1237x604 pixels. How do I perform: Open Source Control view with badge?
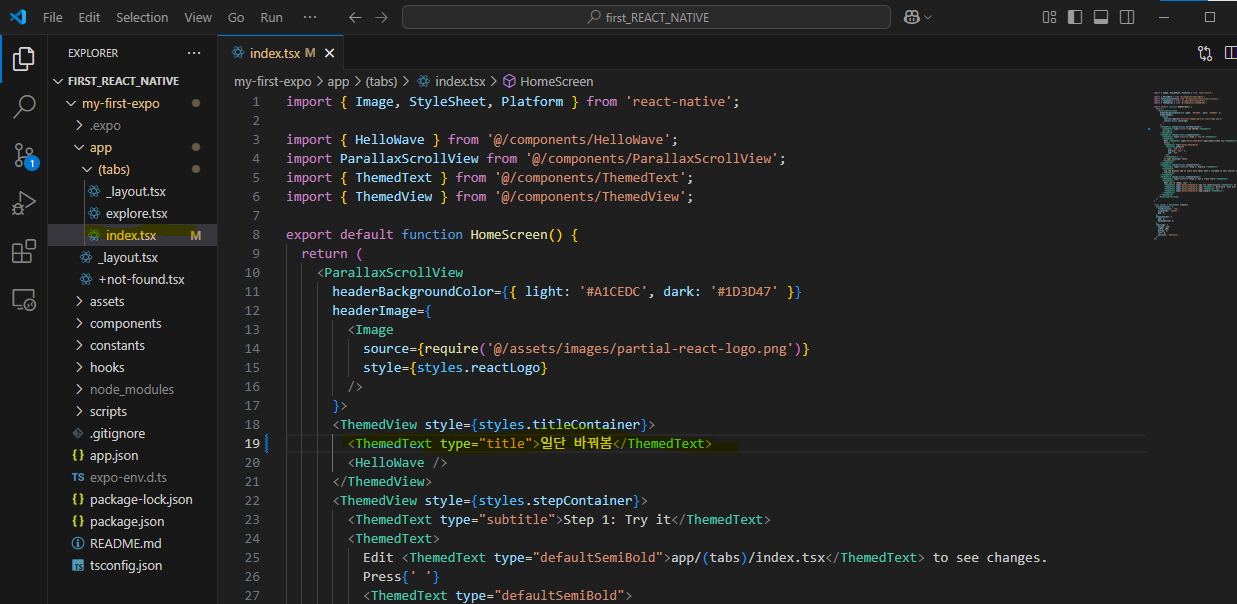click(24, 155)
